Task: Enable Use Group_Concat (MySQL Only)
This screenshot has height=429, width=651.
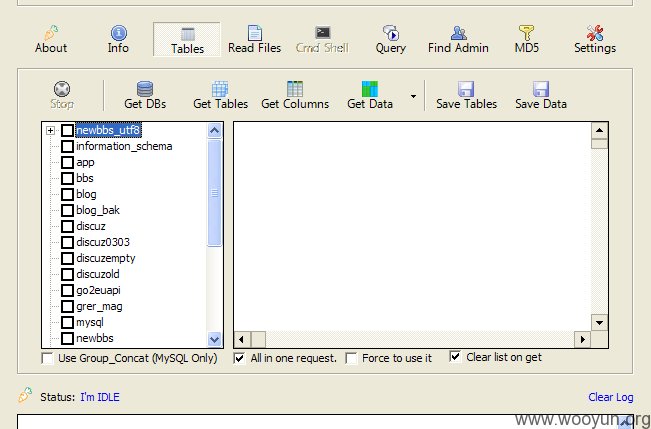Action: tap(48, 358)
